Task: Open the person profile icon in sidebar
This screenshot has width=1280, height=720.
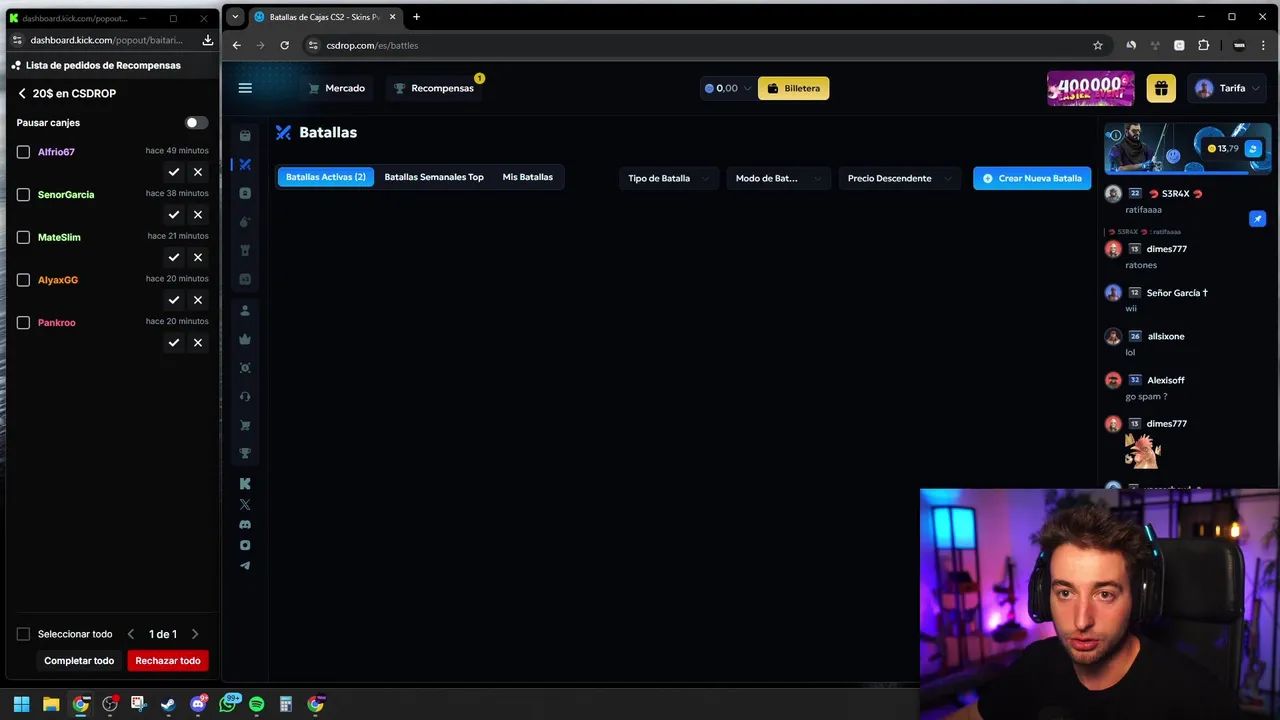Action: [x=245, y=311]
